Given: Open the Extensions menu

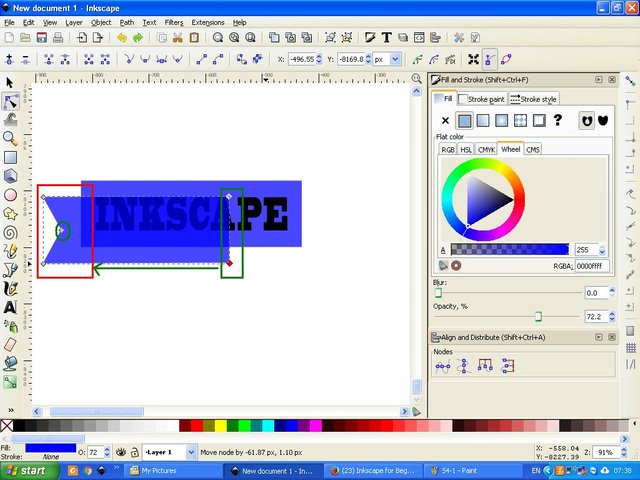Looking at the screenshot, I should click(x=208, y=22).
